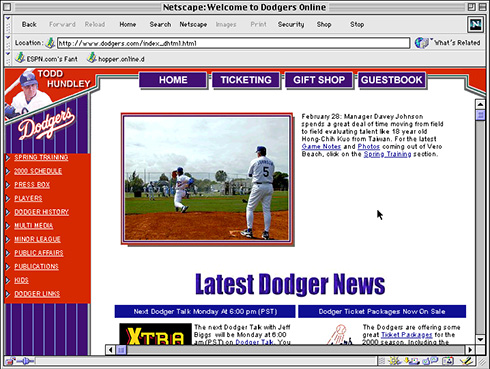Click the Back toolbar button
Screen dimensions: 490x369
pyautogui.click(x=29, y=24)
